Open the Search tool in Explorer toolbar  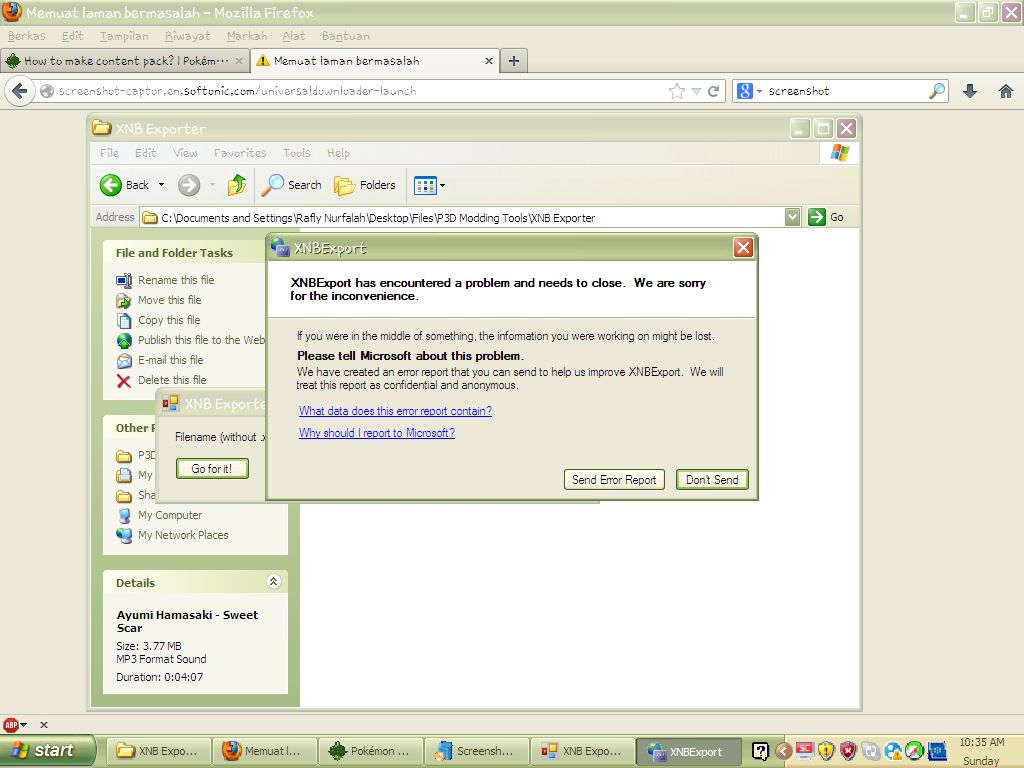pyautogui.click(x=292, y=185)
